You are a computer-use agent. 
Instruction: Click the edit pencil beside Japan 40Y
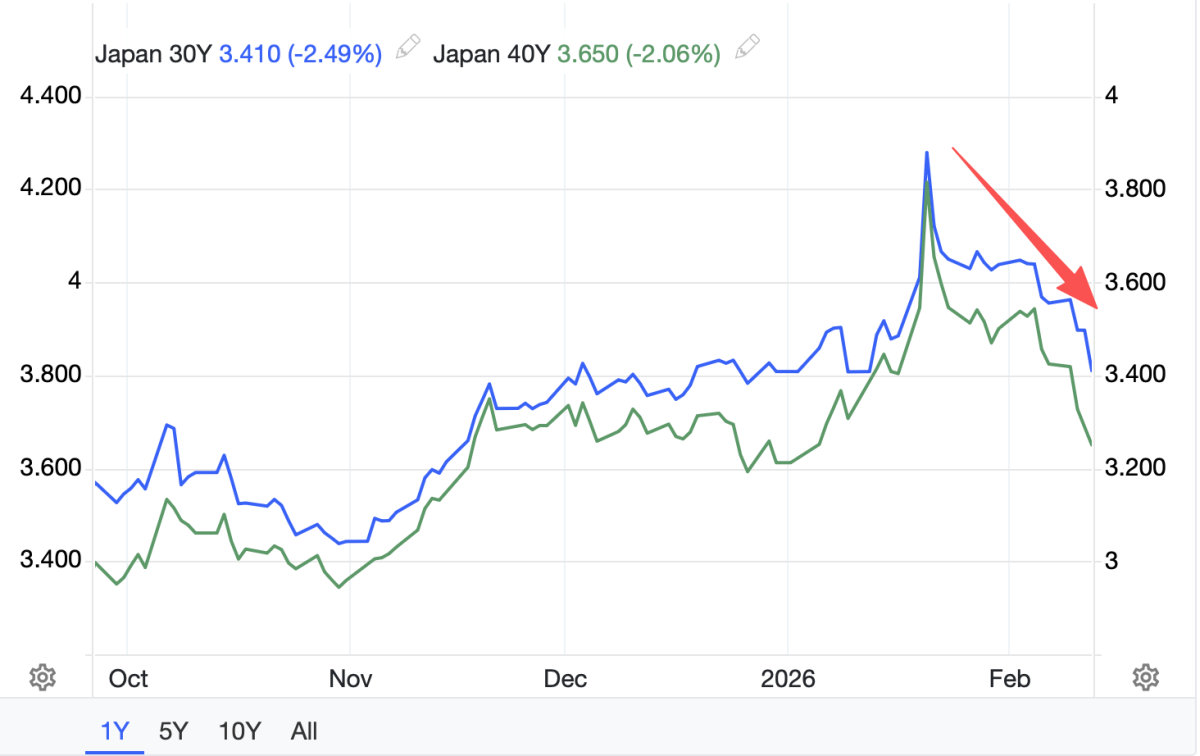(x=746, y=46)
